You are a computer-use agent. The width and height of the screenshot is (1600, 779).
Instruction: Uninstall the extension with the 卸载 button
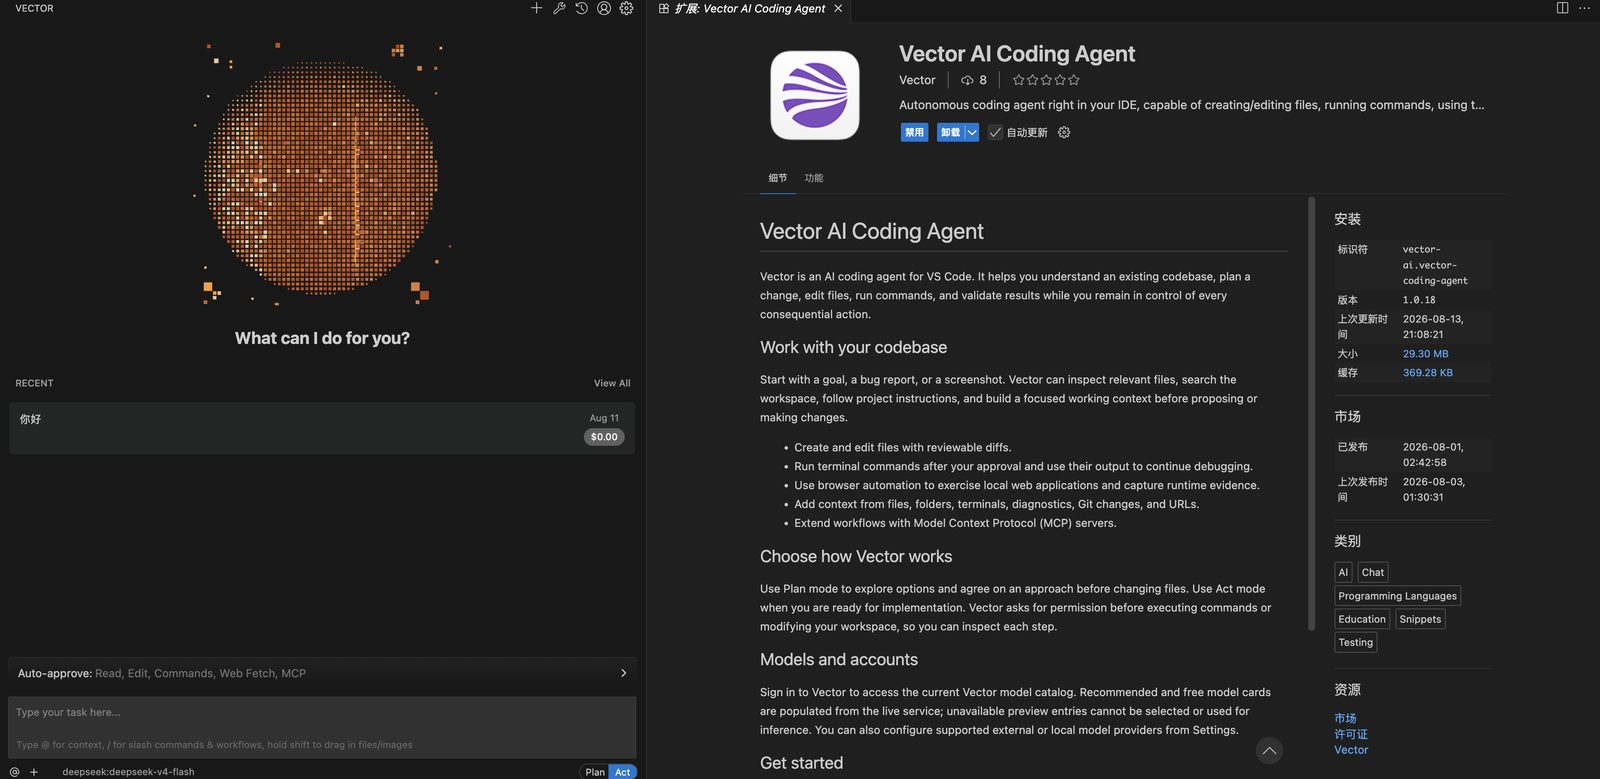(950, 132)
